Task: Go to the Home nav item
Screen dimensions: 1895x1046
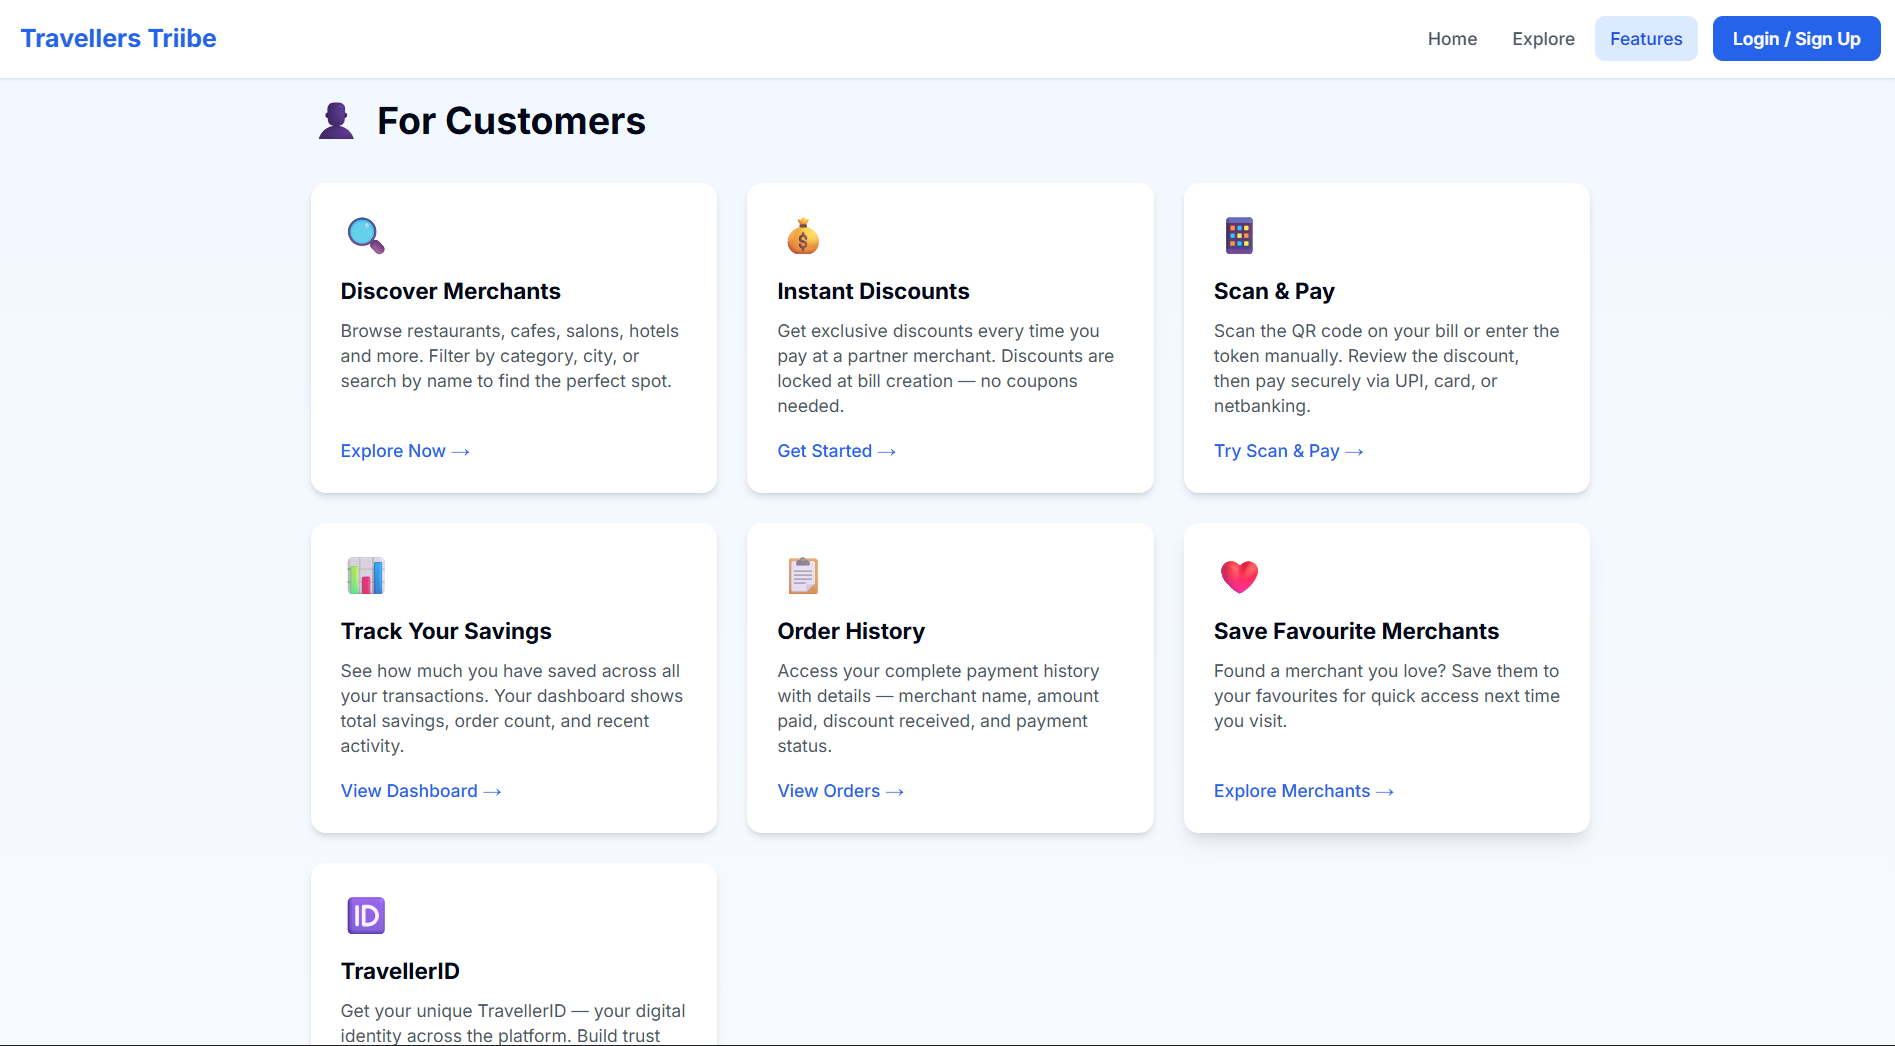Action: (1452, 39)
